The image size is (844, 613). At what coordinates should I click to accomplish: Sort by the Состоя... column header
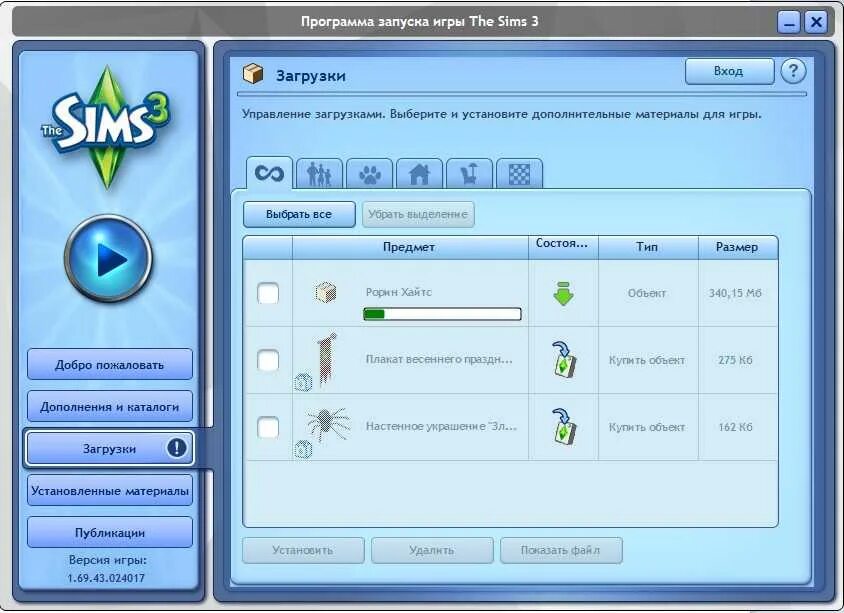click(x=563, y=248)
